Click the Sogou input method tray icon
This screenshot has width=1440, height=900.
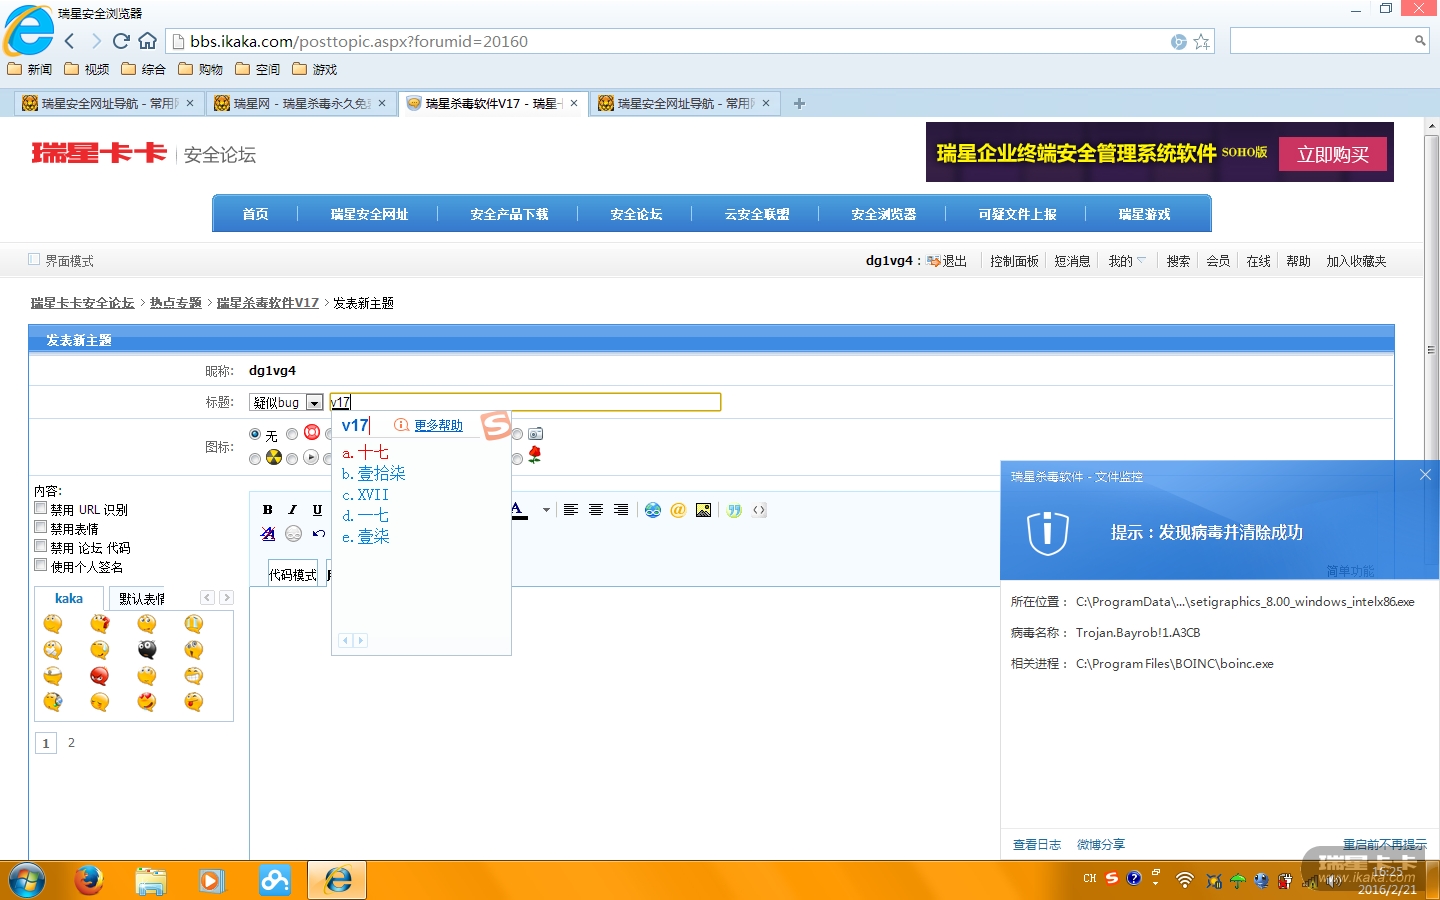(x=1112, y=879)
